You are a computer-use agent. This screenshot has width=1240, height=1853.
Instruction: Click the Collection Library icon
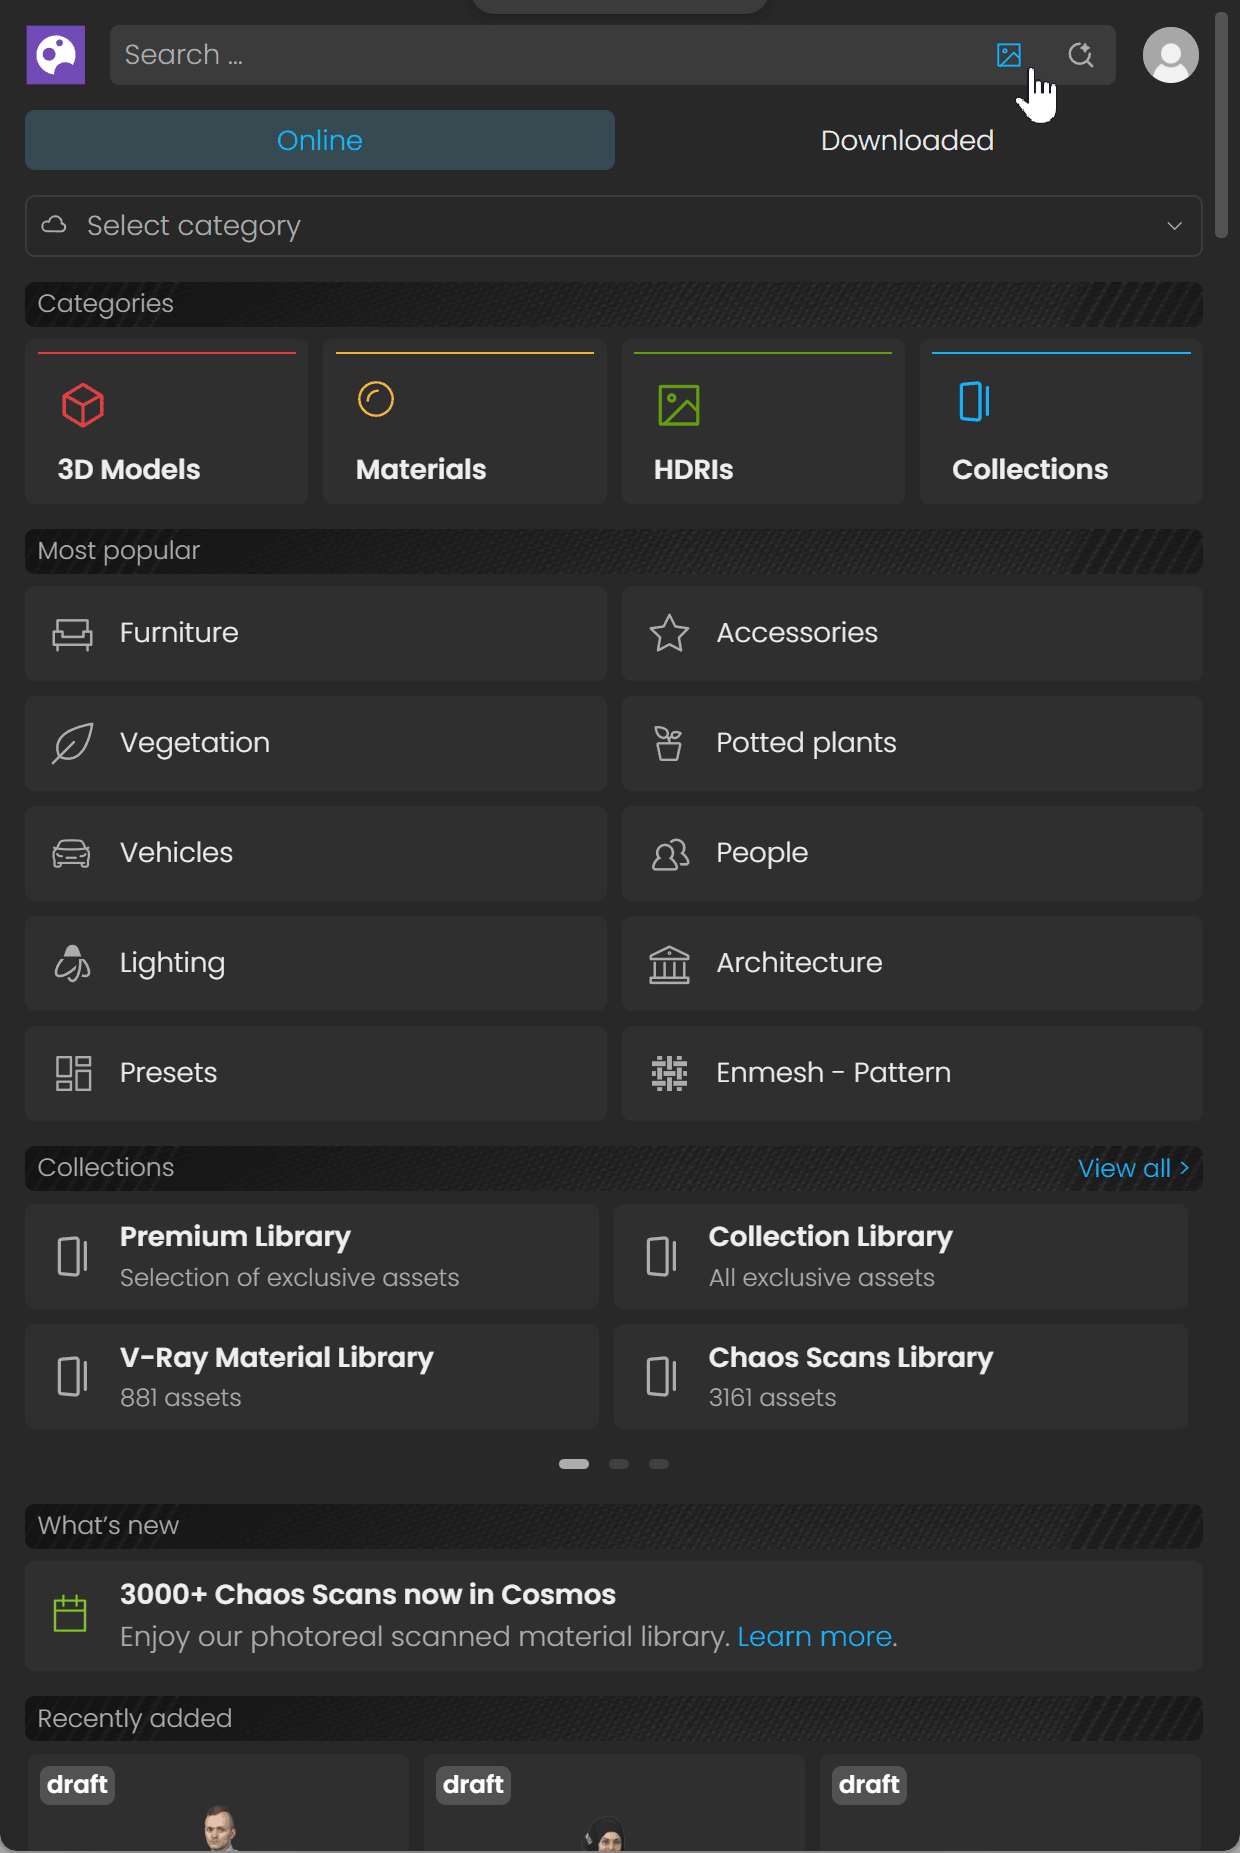pos(661,1256)
